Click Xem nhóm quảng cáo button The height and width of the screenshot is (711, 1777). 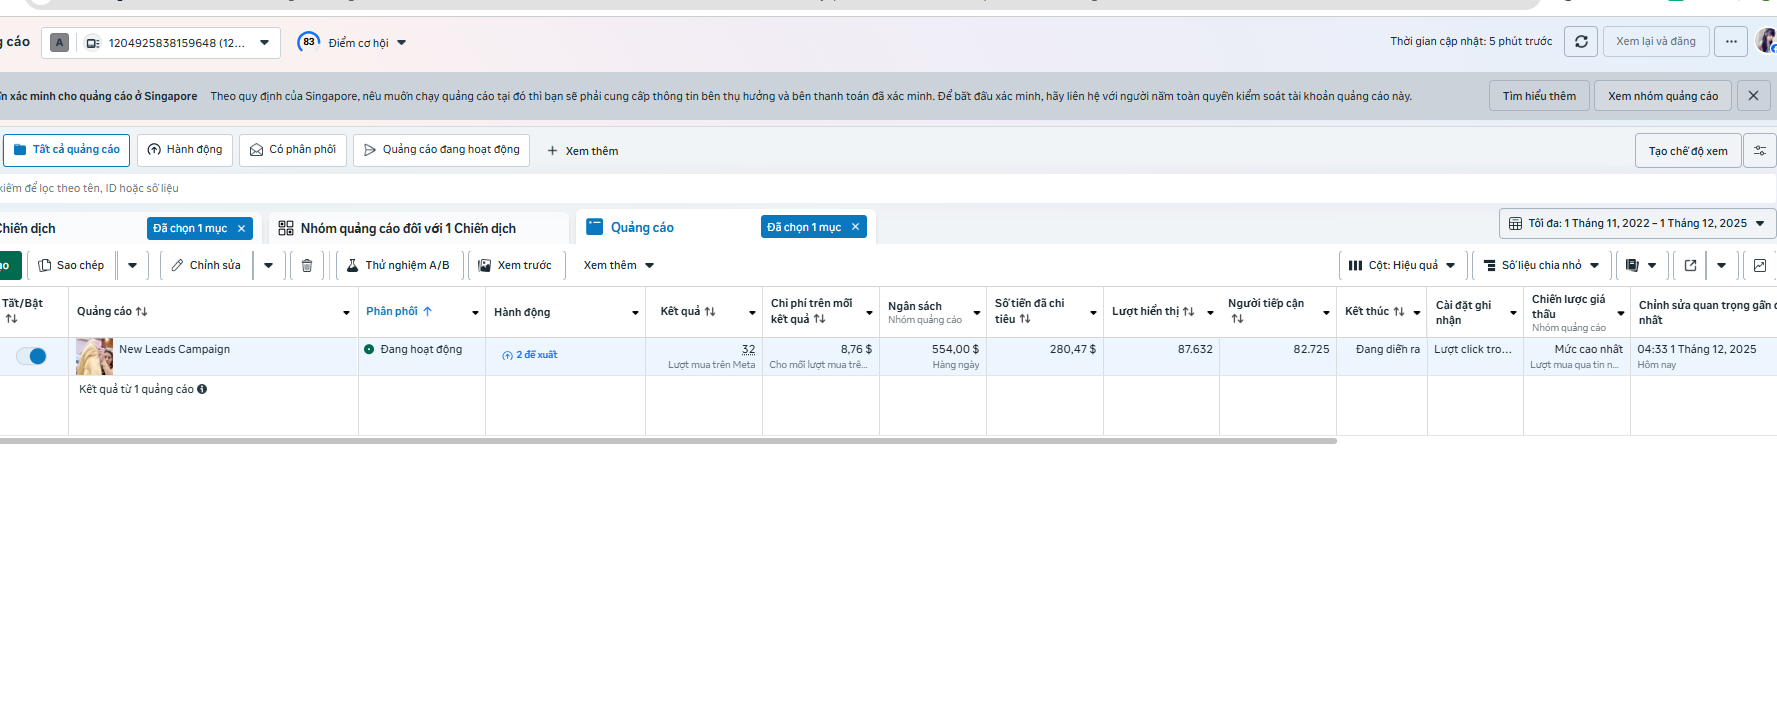pyautogui.click(x=1663, y=96)
